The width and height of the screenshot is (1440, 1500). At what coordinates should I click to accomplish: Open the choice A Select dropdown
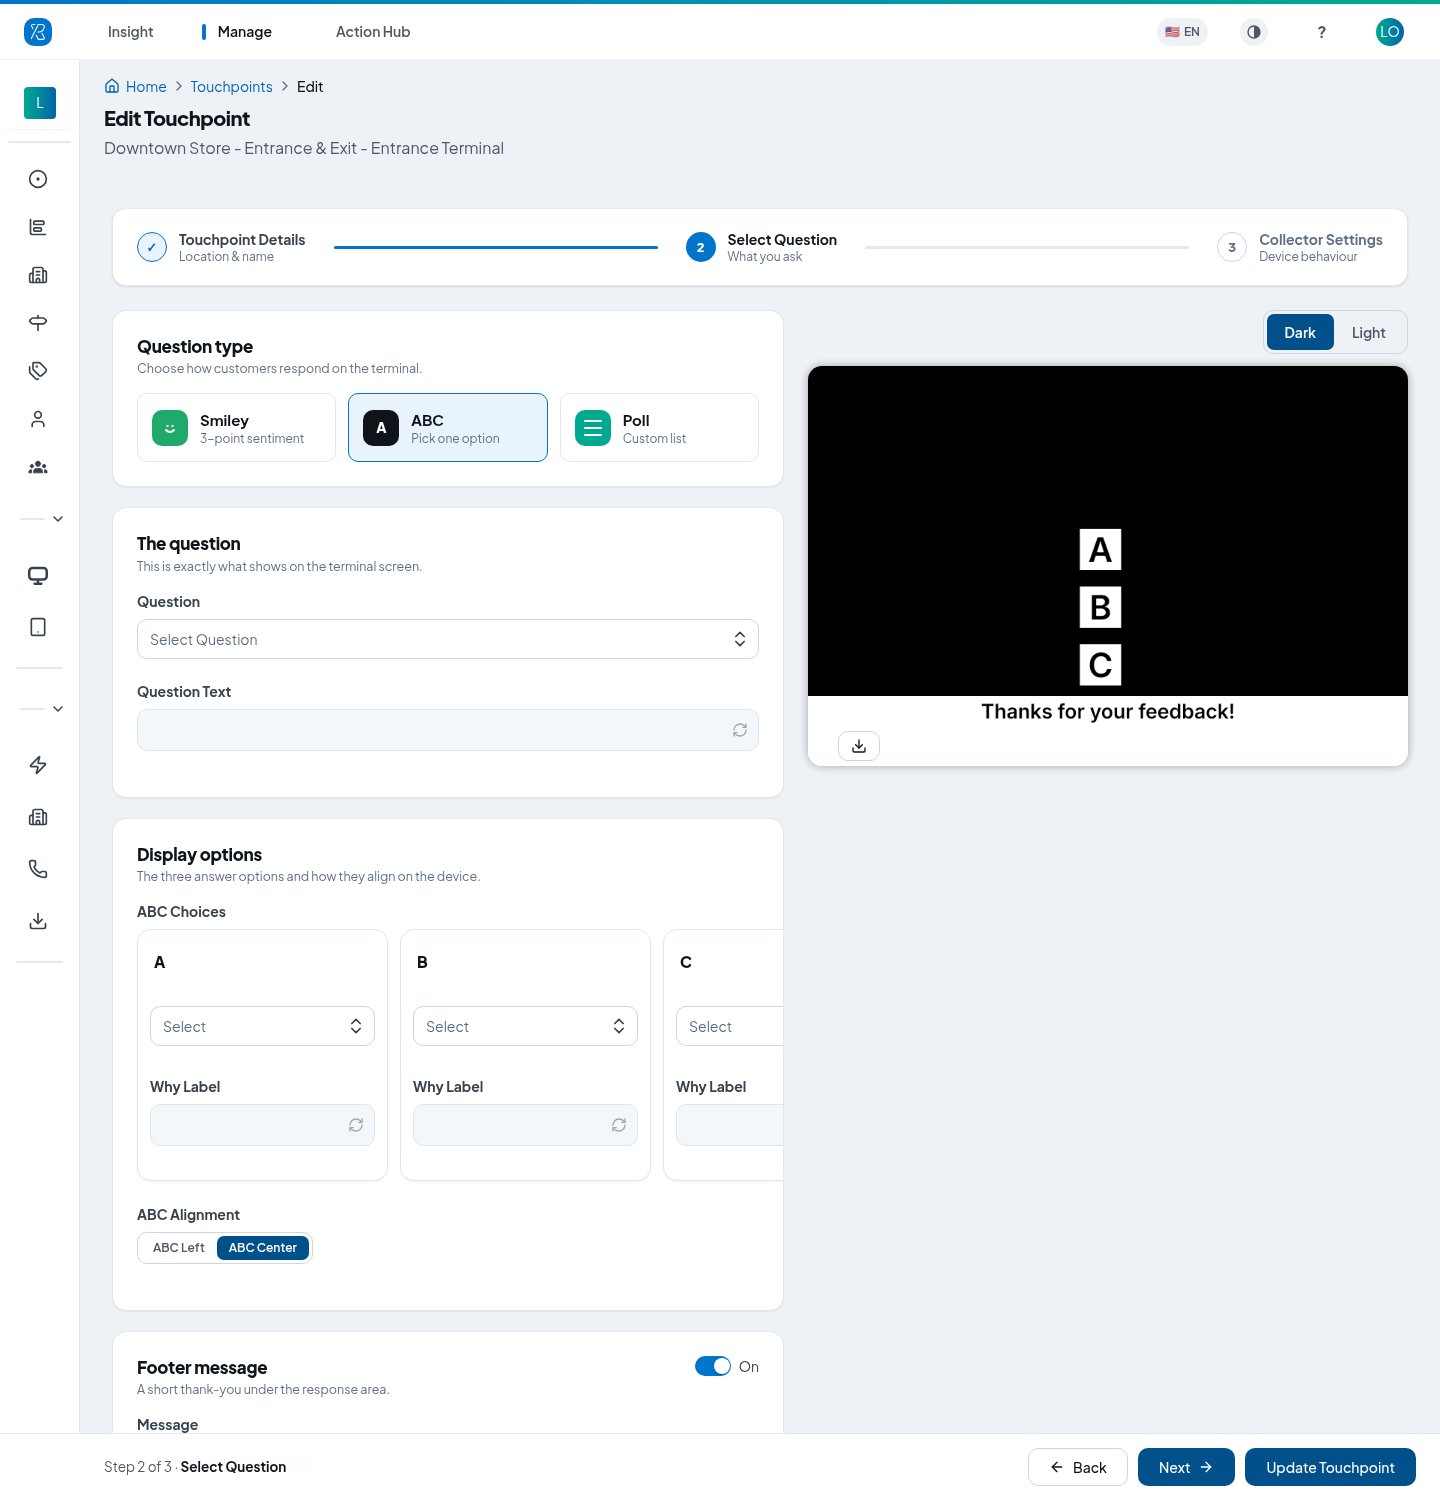(x=262, y=1026)
